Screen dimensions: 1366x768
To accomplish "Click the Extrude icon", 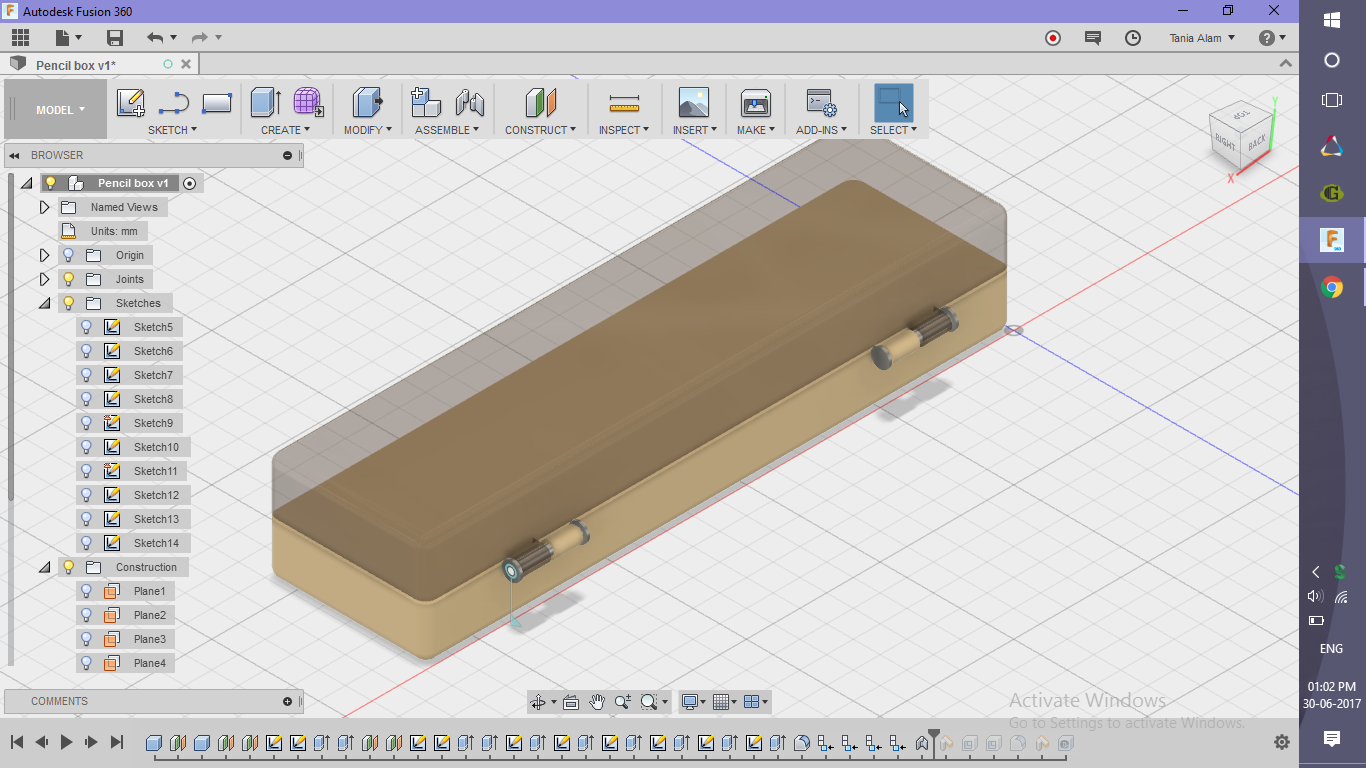I will tap(265, 103).
